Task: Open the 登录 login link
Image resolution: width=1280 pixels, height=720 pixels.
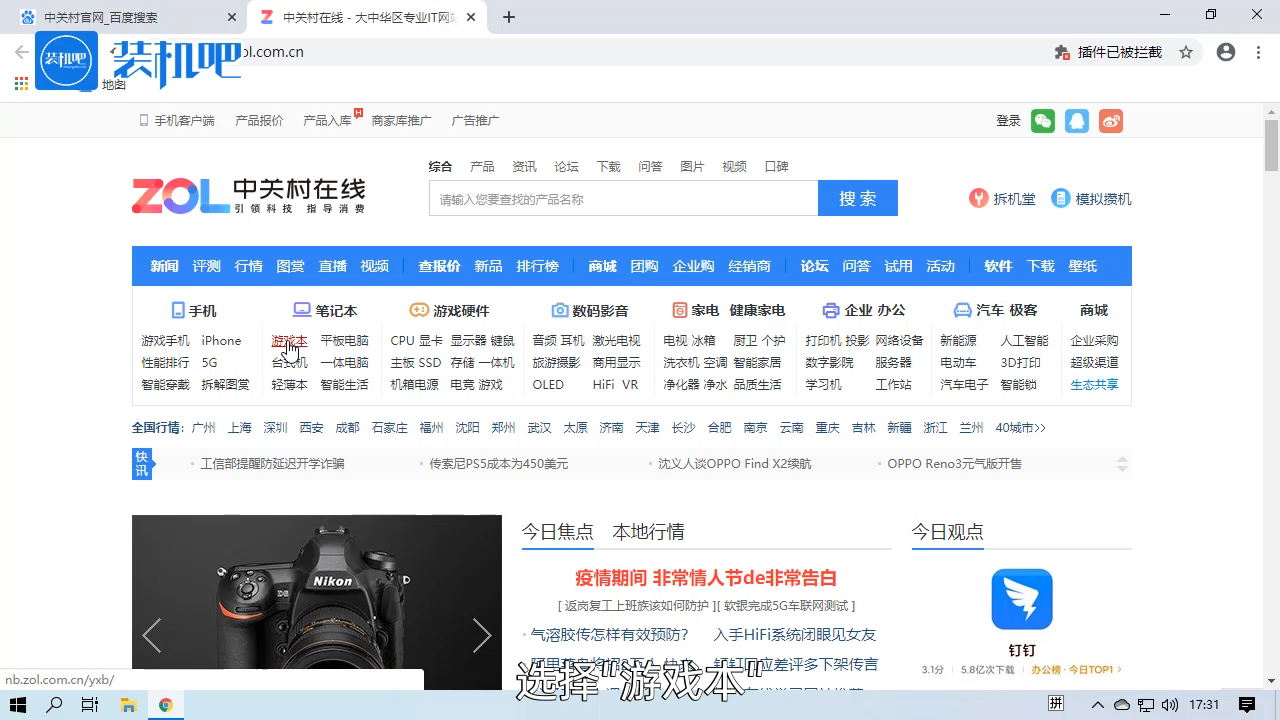Action: 1008,120
